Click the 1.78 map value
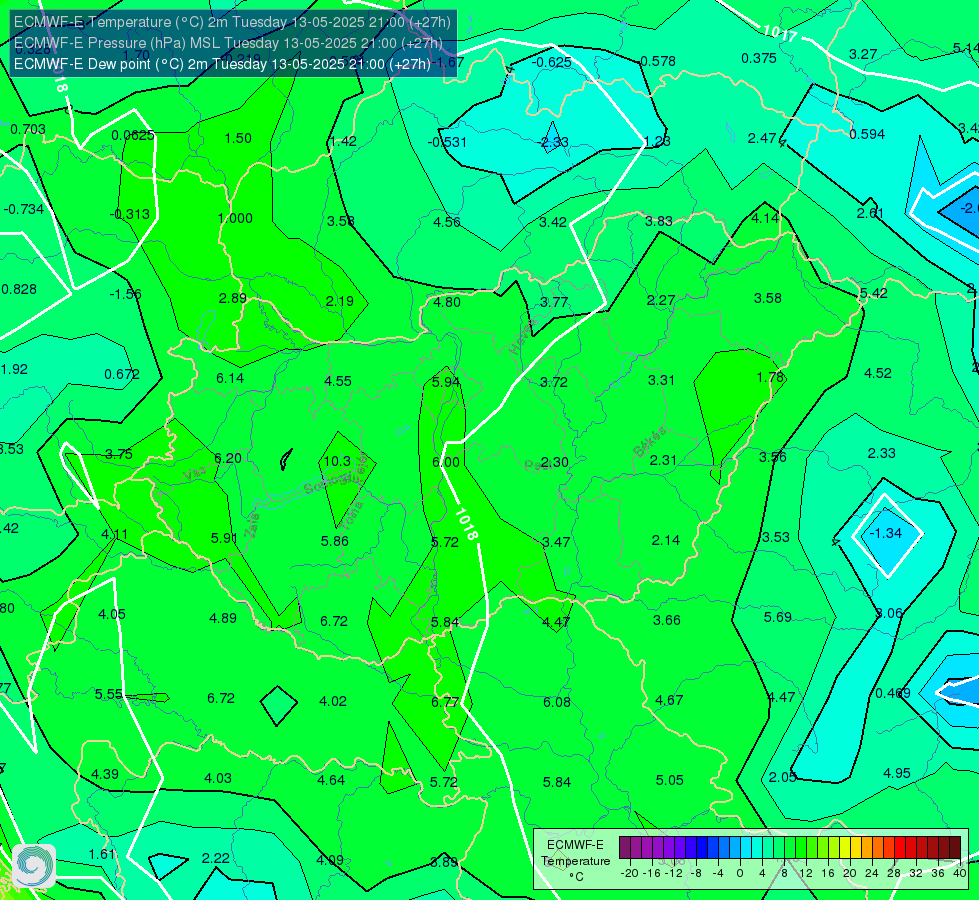Image resolution: width=979 pixels, height=900 pixels. pos(770,377)
